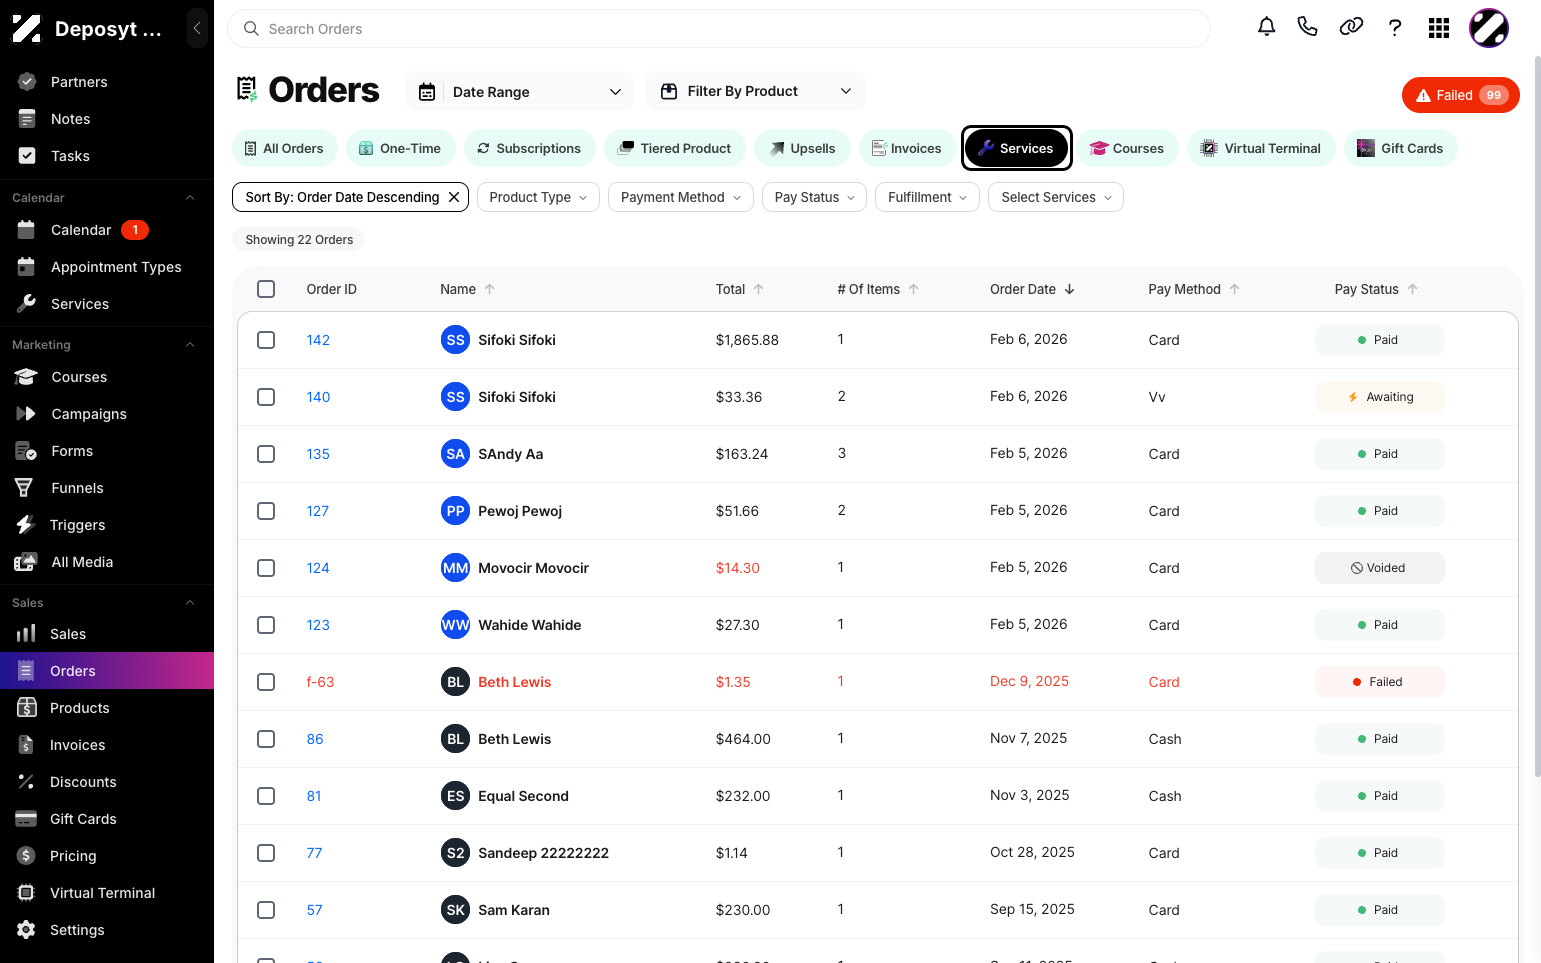The height and width of the screenshot is (963, 1541).
Task: Select checkbox for order 123
Action: coord(266,625)
